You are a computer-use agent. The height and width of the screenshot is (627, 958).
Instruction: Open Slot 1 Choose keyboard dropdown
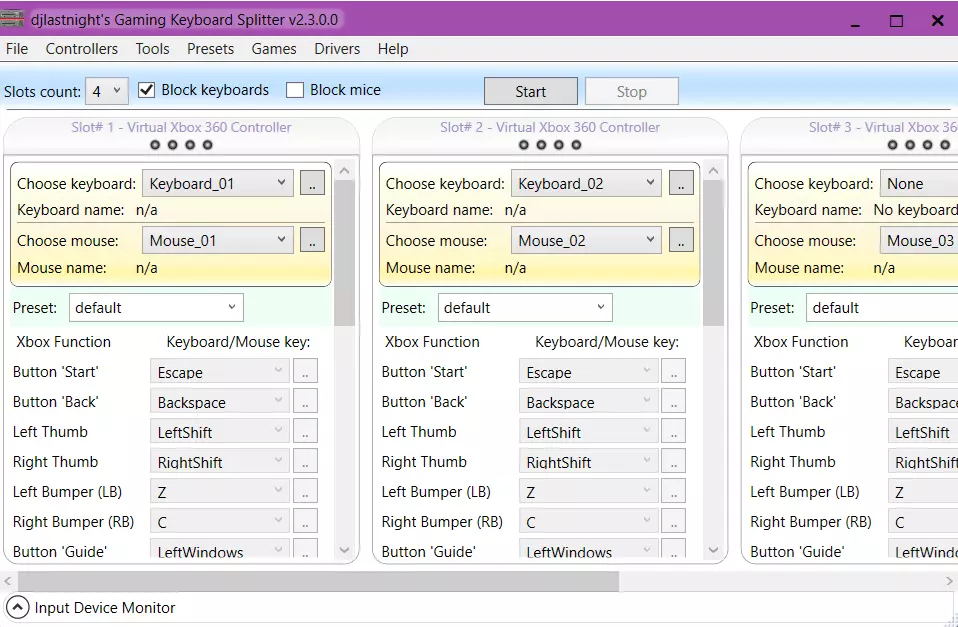218,183
